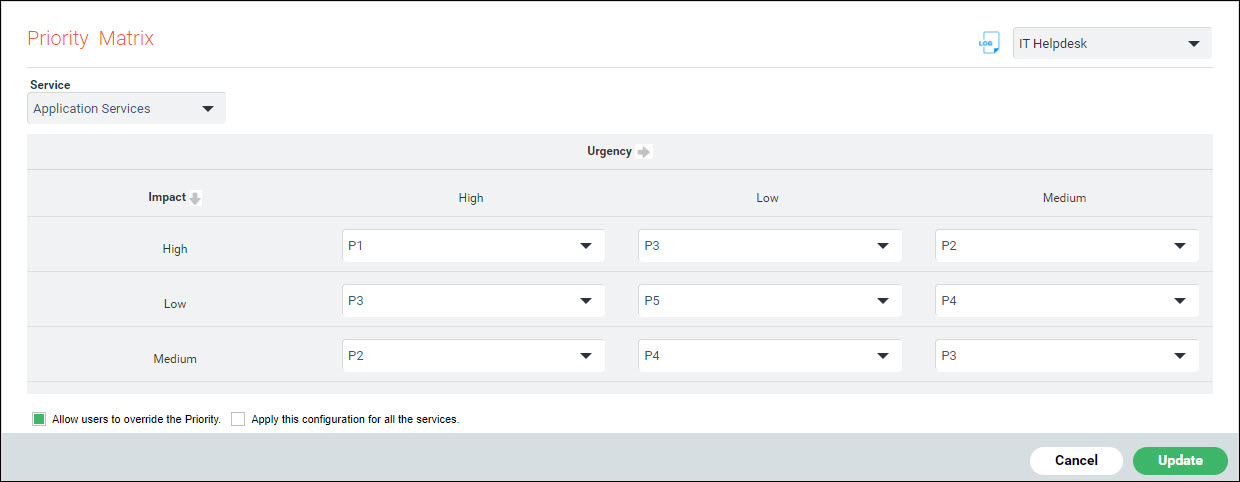Click the Priority Matrix page title

tap(91, 39)
